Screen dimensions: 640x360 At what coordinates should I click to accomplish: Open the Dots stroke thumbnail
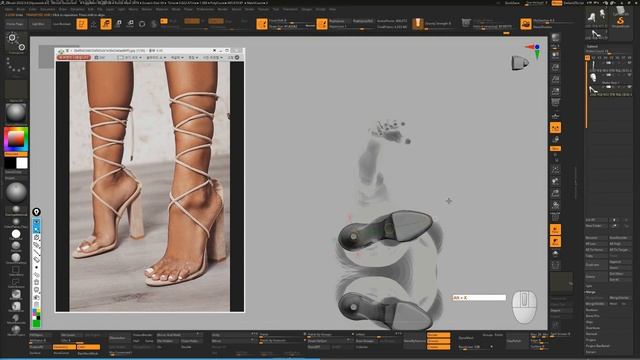pyautogui.click(x=16, y=65)
